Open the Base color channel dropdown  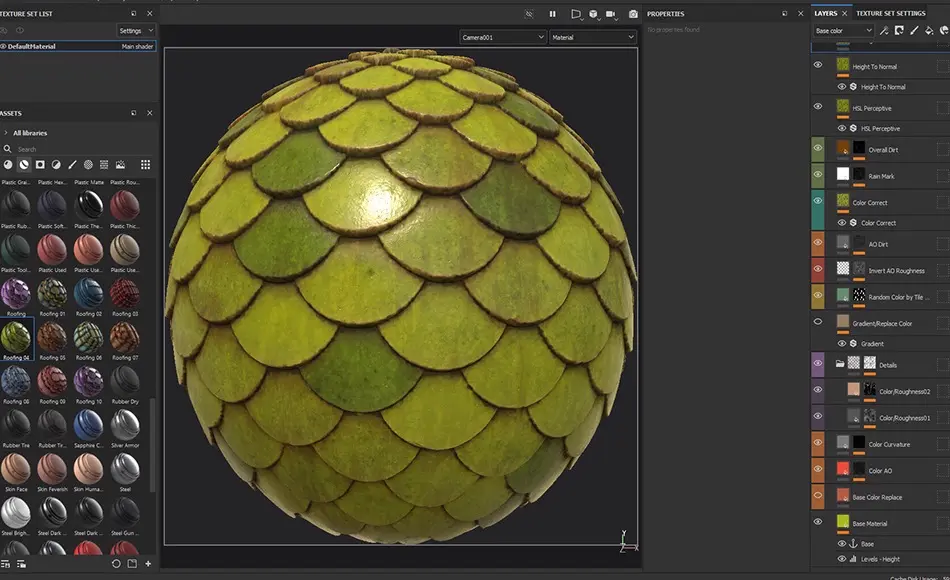pyautogui.click(x=843, y=30)
